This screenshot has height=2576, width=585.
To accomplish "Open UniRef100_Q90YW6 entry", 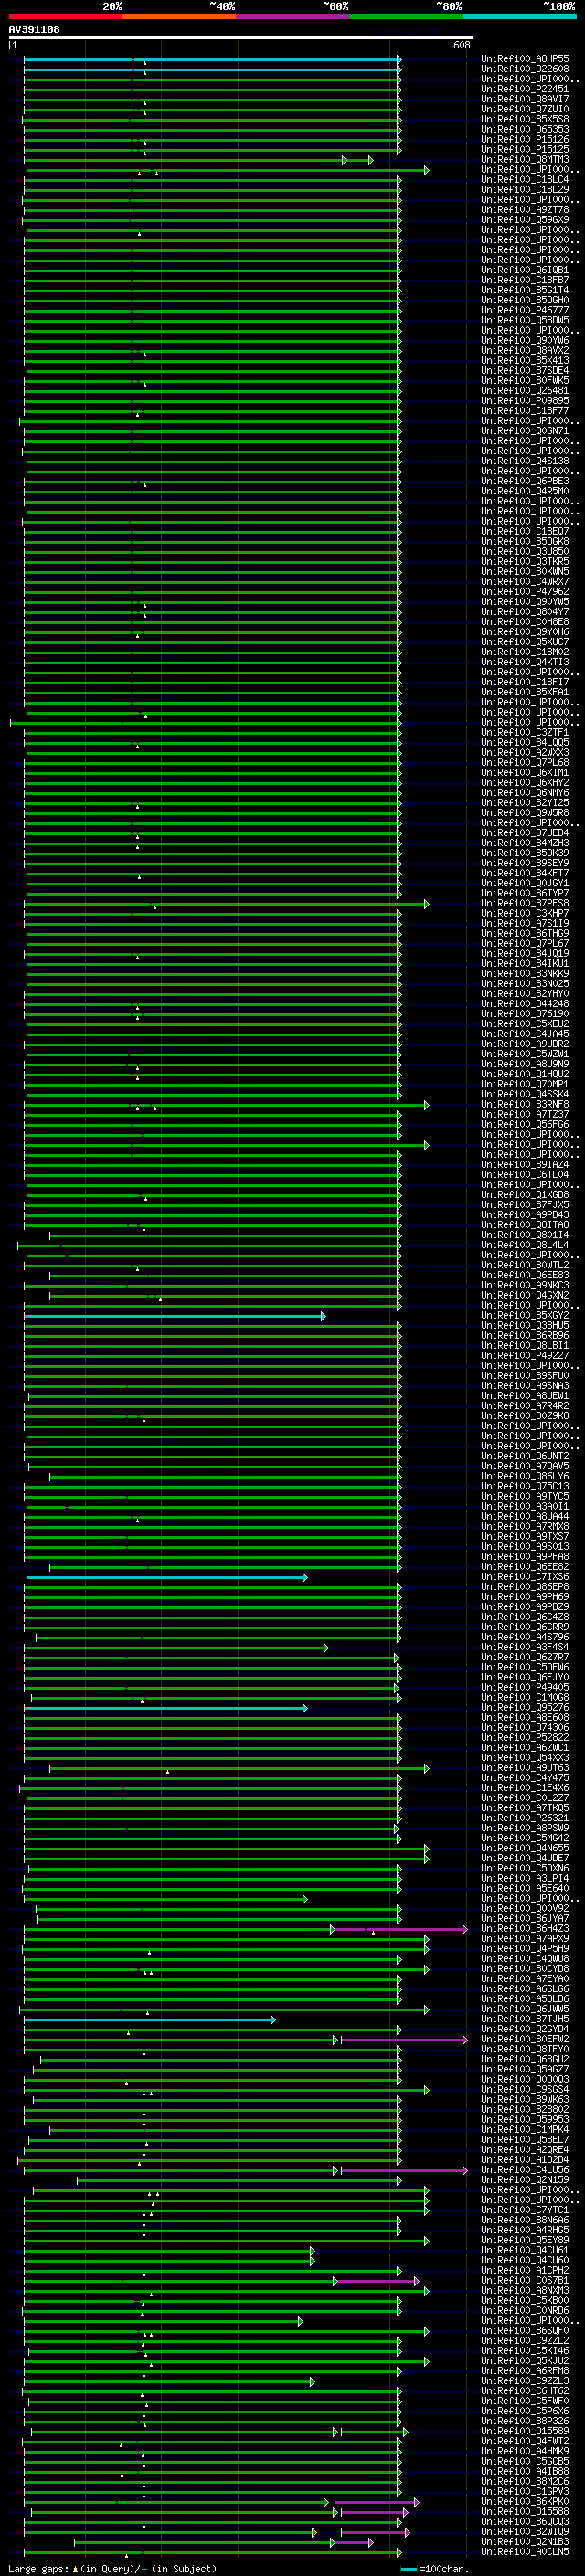I will (525, 341).
